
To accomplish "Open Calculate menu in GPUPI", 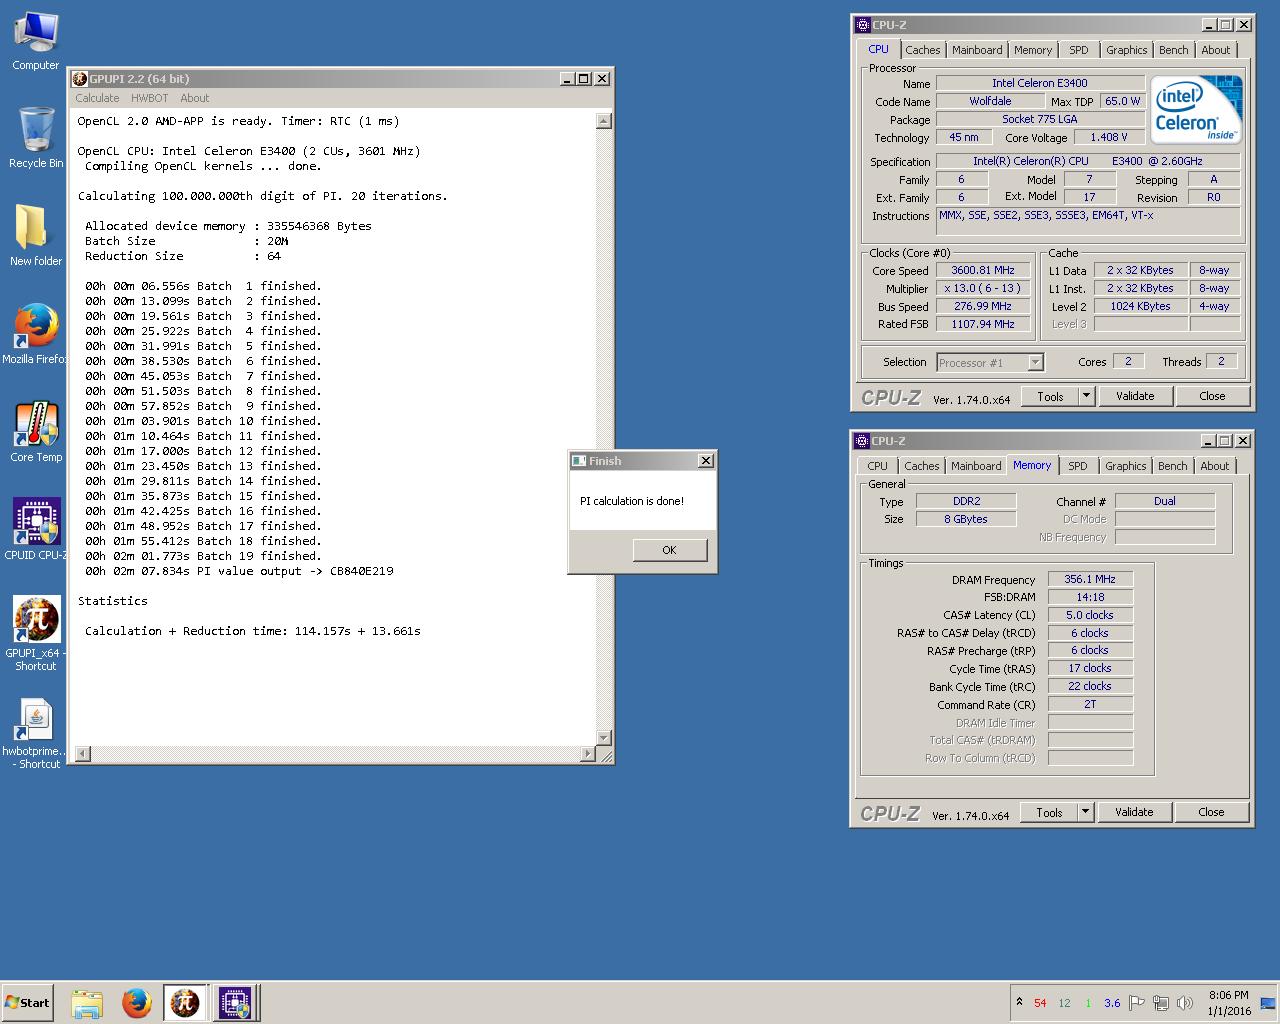I will 97,98.
